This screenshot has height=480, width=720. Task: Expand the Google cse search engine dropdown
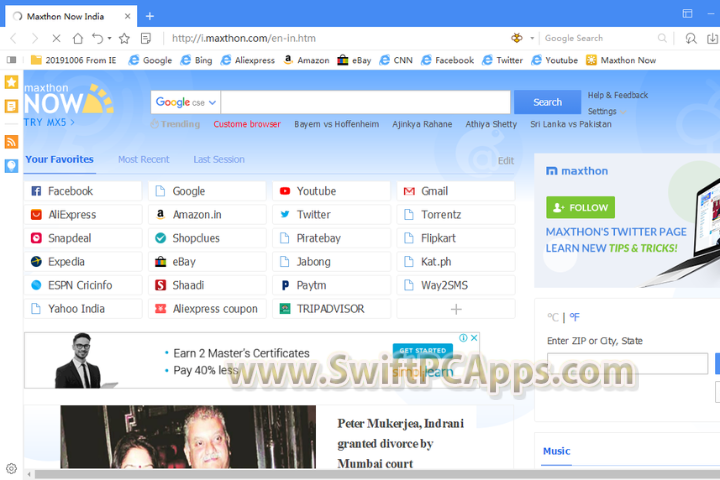click(x=186, y=102)
